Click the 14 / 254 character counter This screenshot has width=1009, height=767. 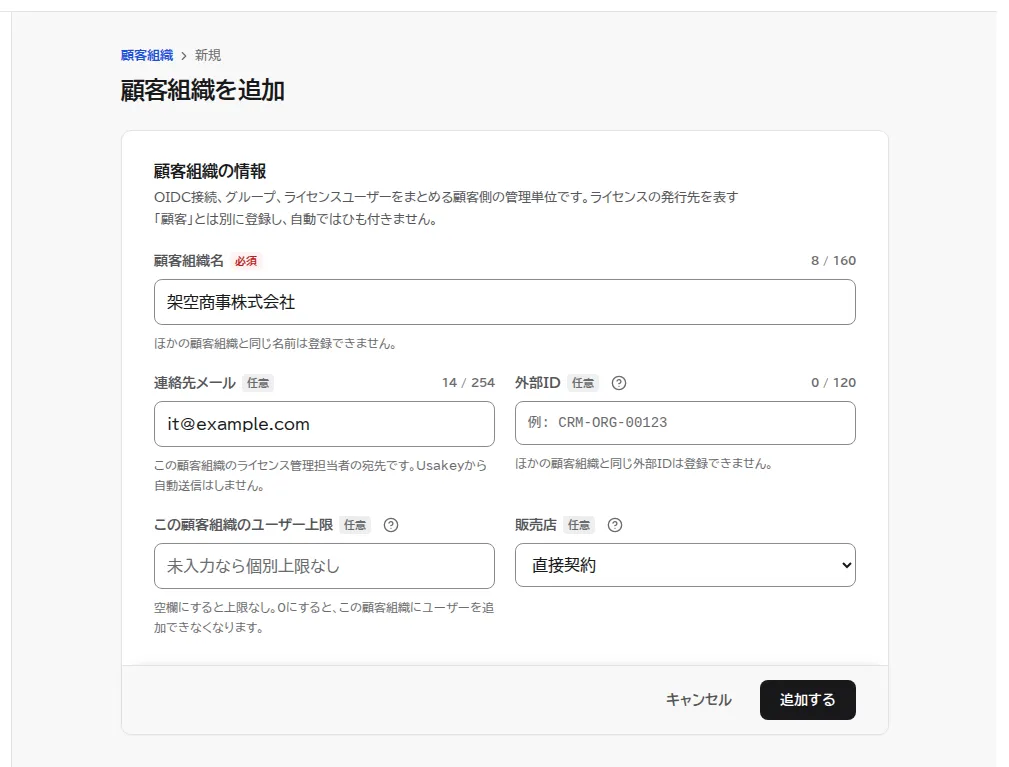pyautogui.click(x=468, y=383)
